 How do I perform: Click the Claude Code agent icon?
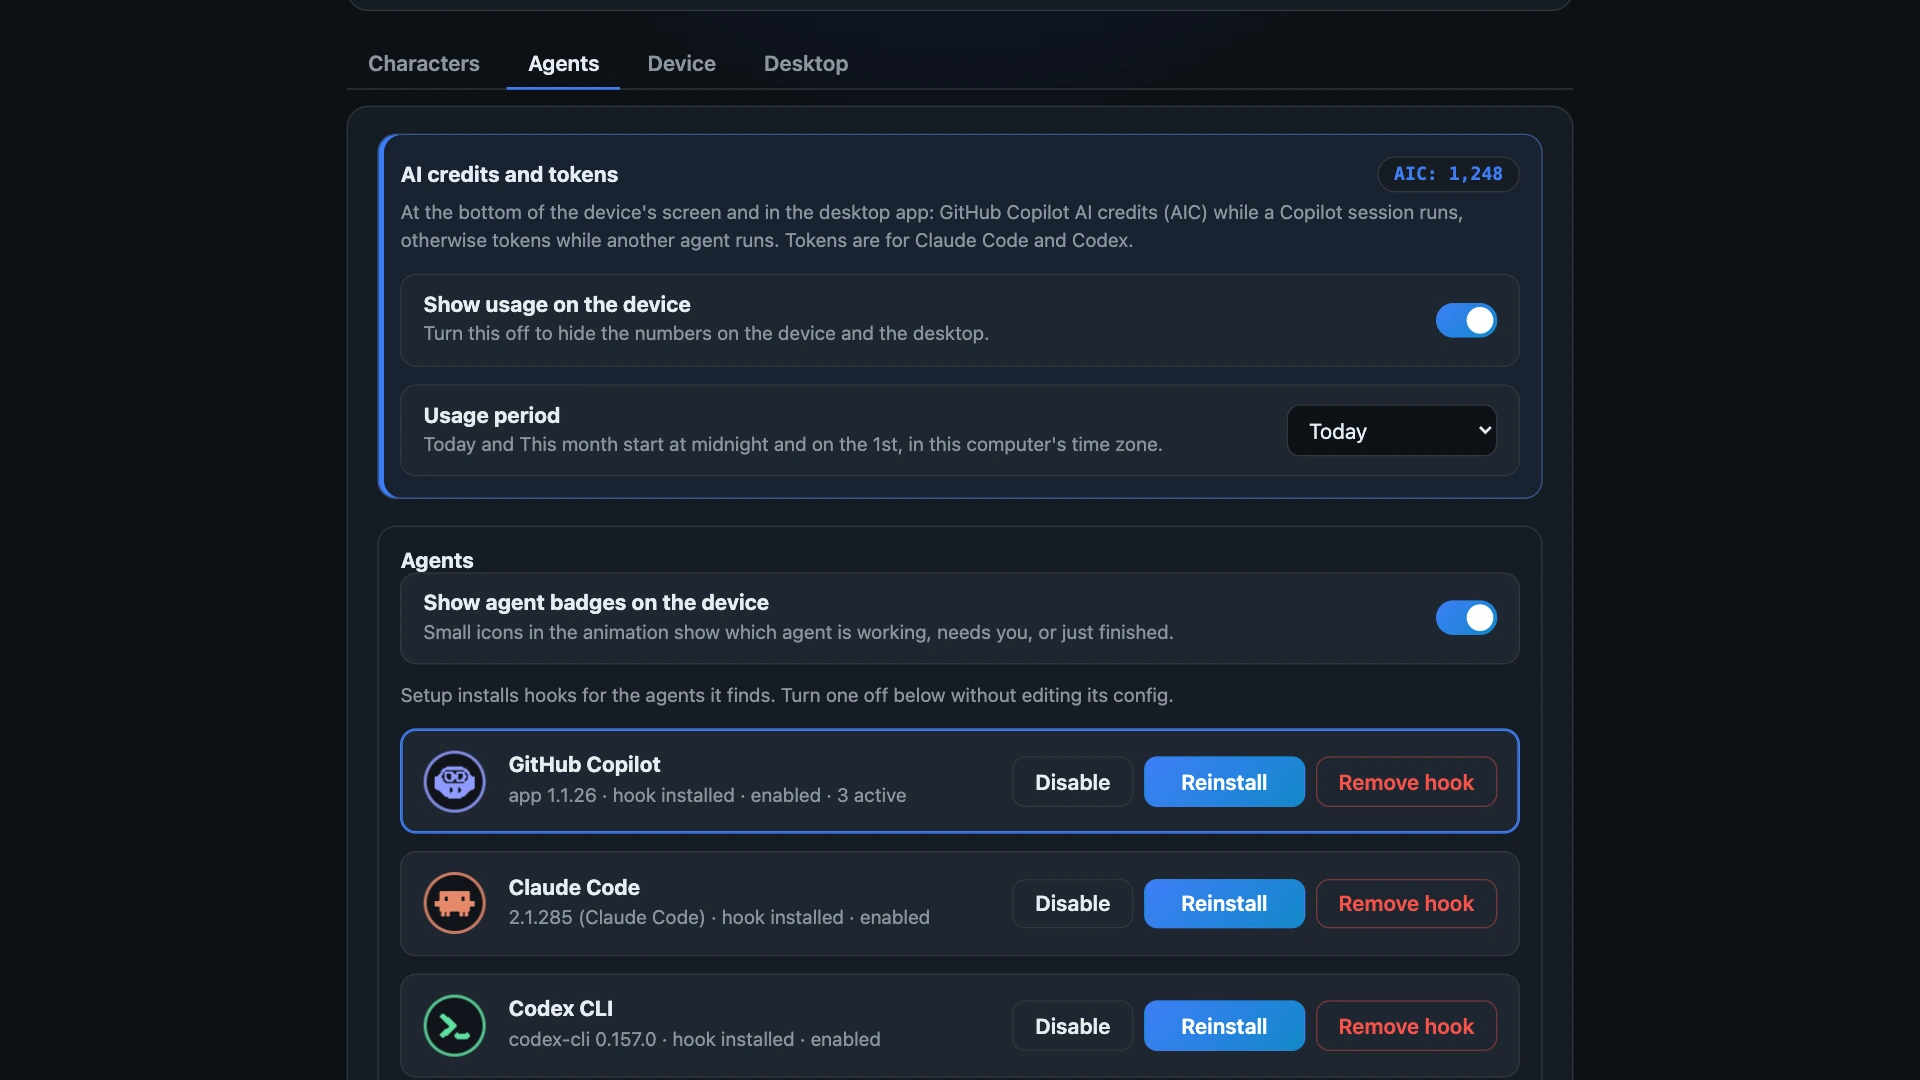tap(454, 903)
